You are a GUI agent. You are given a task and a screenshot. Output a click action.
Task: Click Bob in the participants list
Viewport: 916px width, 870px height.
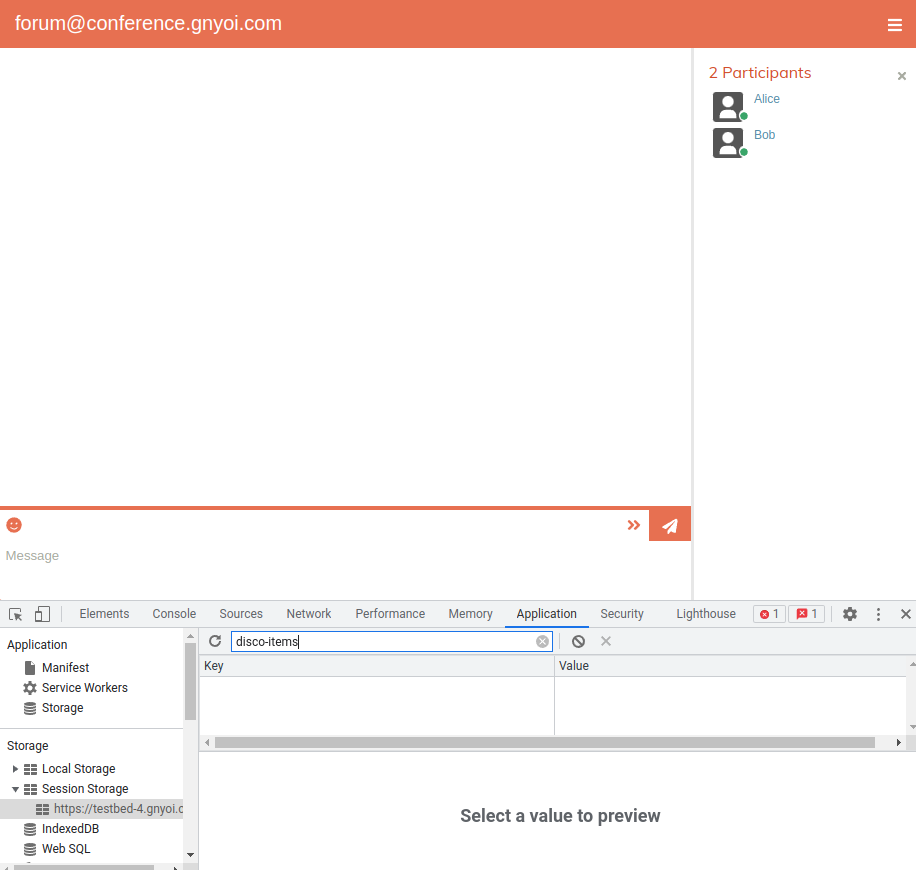[764, 134]
